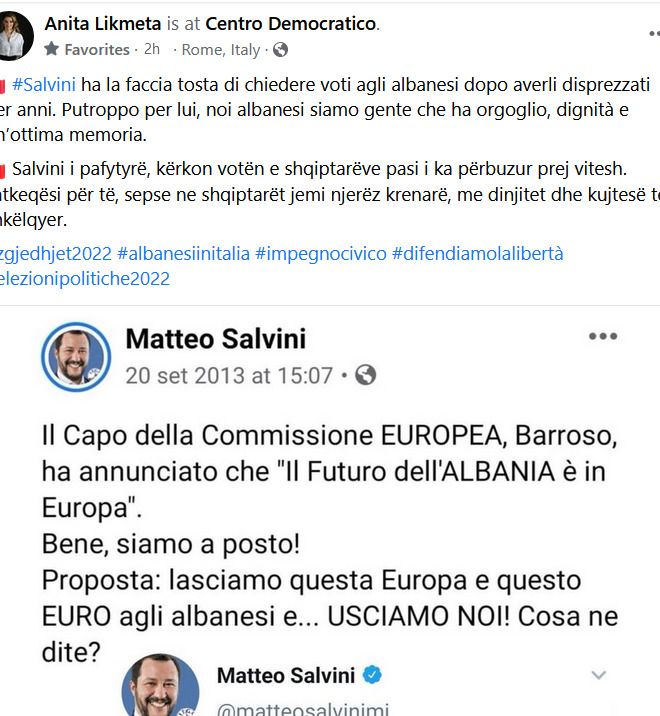660x716 pixels.
Task: Open the #Salvini hashtag
Action: point(44,84)
